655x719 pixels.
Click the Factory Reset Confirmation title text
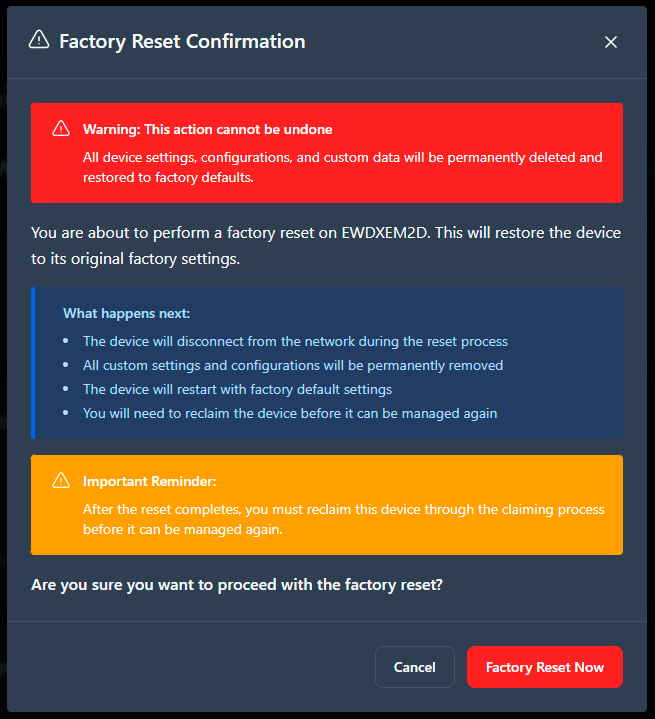(x=182, y=41)
